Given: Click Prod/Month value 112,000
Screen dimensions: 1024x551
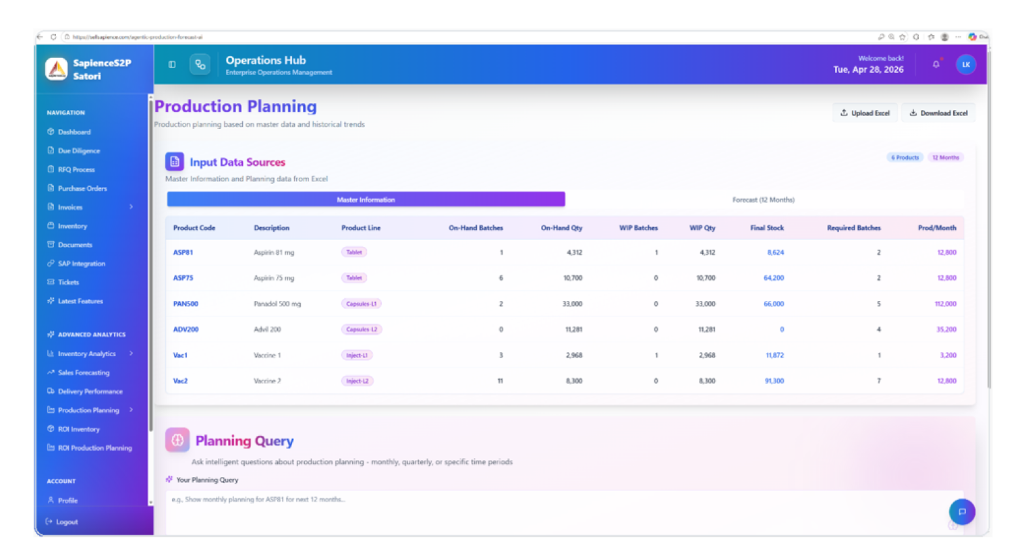Looking at the screenshot, I should tap(945, 304).
